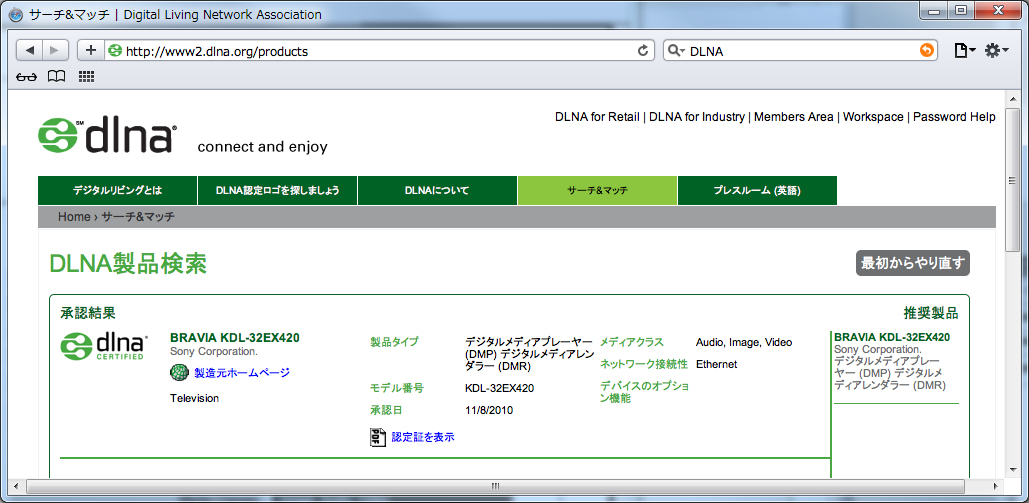Click the PDF certificate icon

pos(378,437)
